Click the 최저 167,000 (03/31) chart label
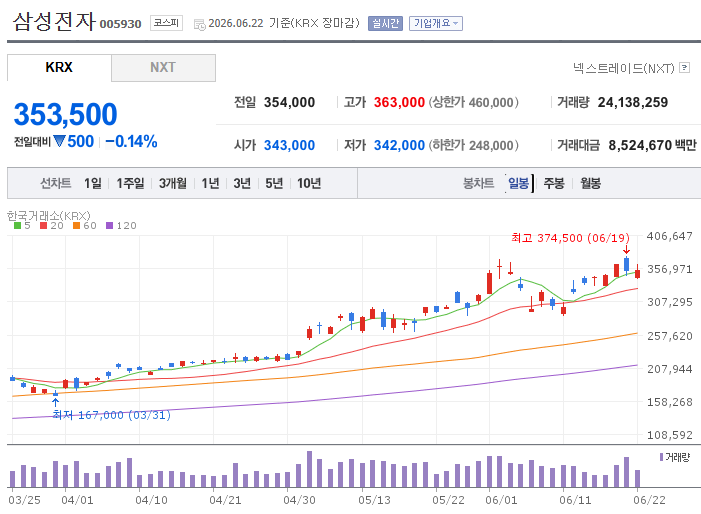Viewport: 701px width, 514px height. click(111, 415)
